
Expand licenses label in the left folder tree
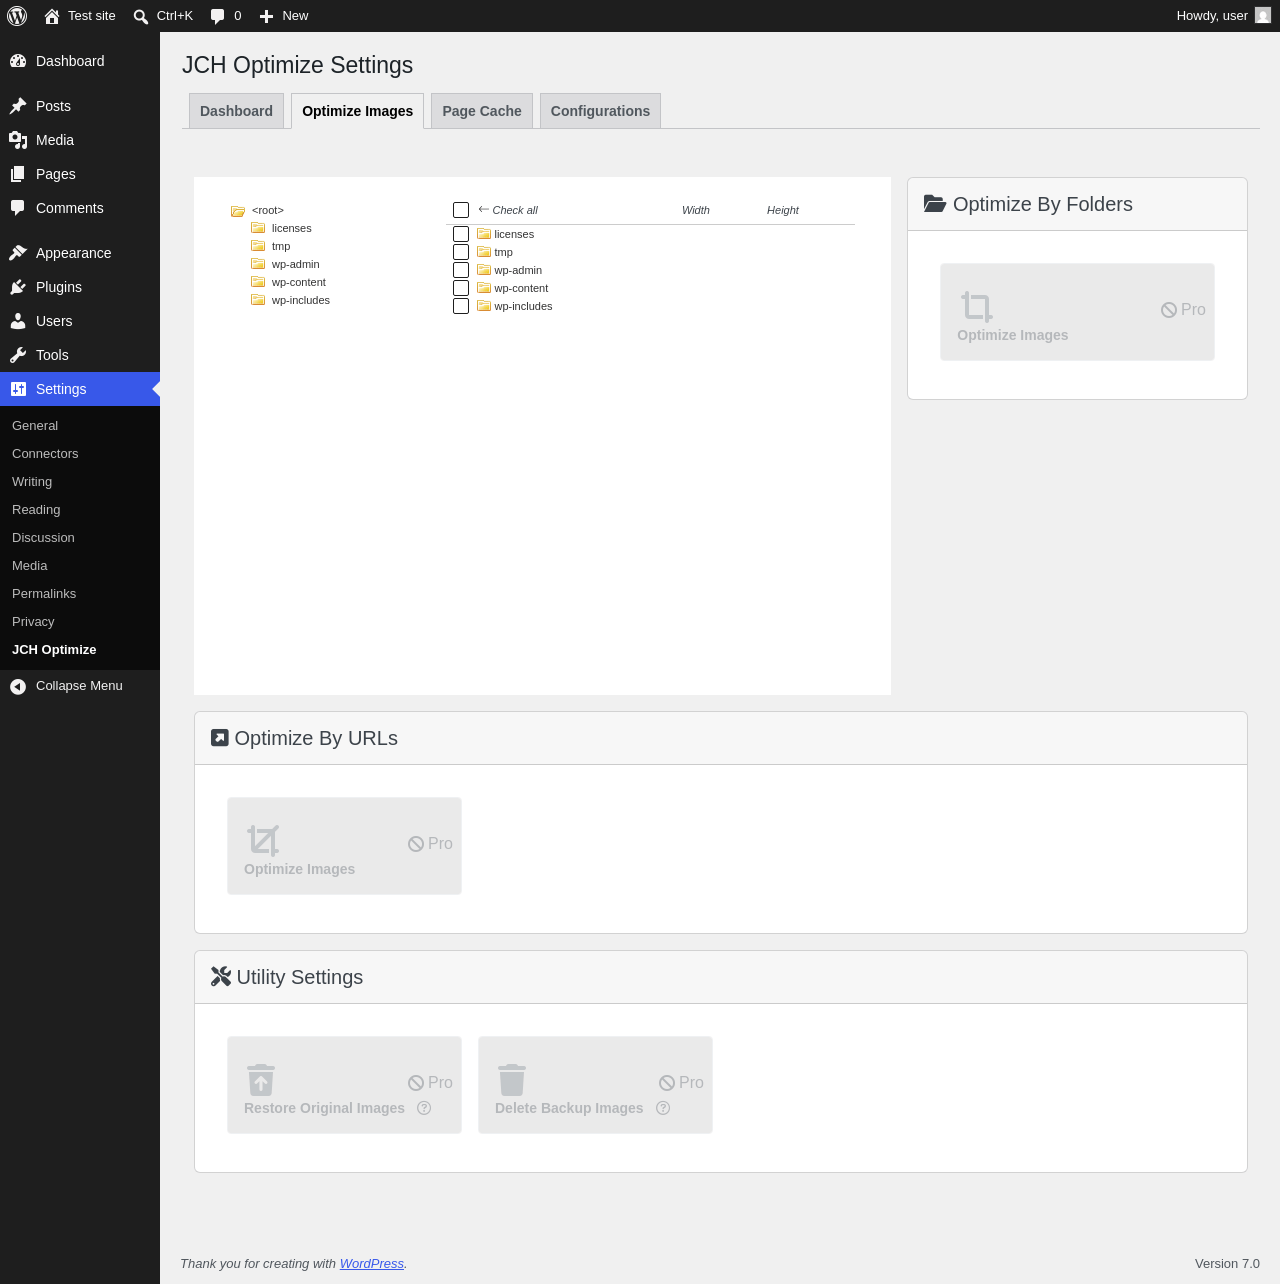click(292, 228)
